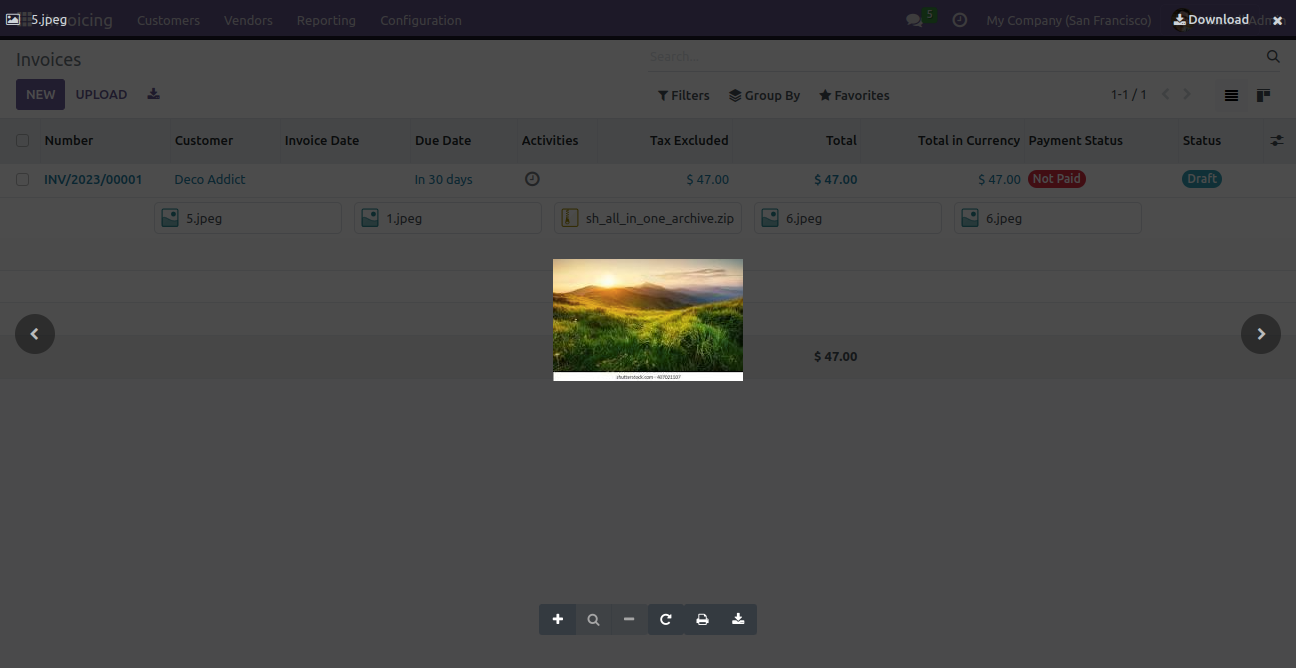This screenshot has height=668, width=1296.
Task: Expand the Group By dropdown
Action: coord(765,96)
